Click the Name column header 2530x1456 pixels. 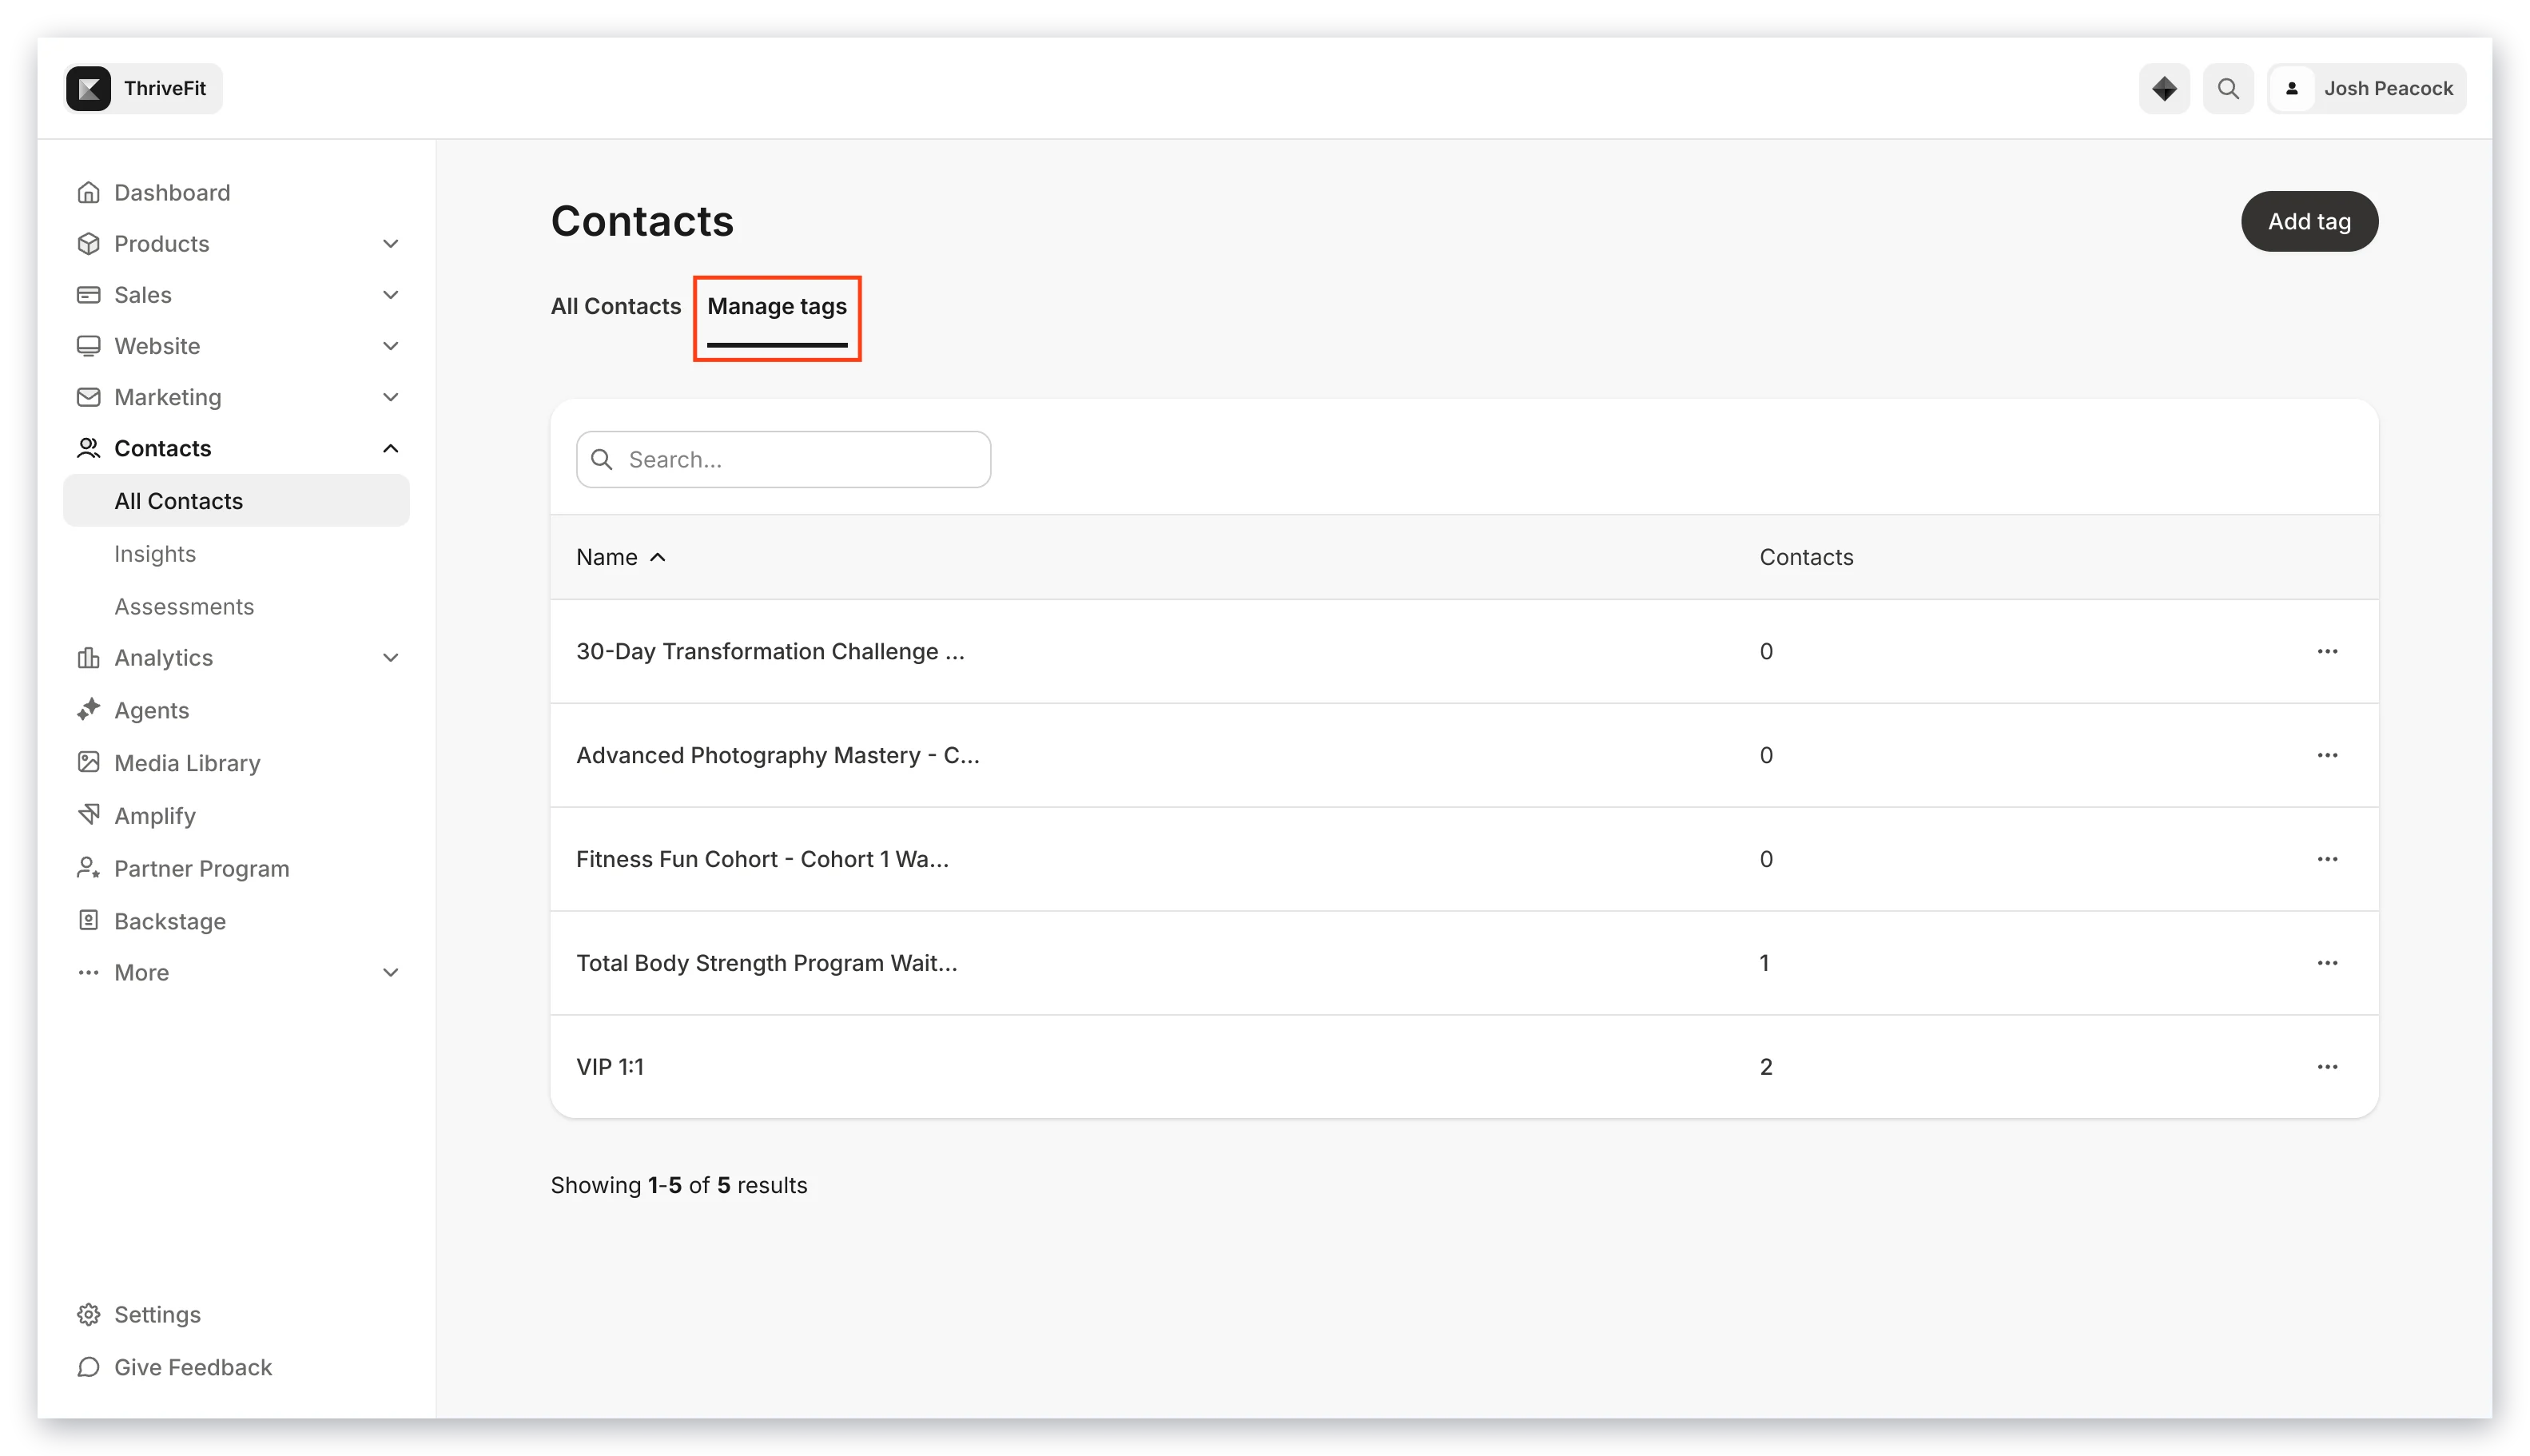pos(606,557)
